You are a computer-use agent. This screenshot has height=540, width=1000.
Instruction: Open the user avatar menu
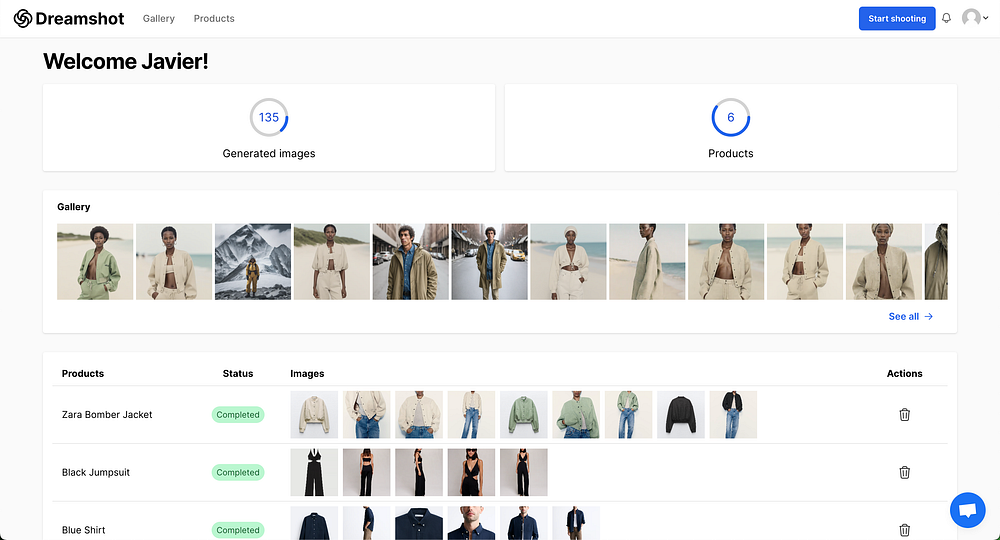click(x=974, y=18)
